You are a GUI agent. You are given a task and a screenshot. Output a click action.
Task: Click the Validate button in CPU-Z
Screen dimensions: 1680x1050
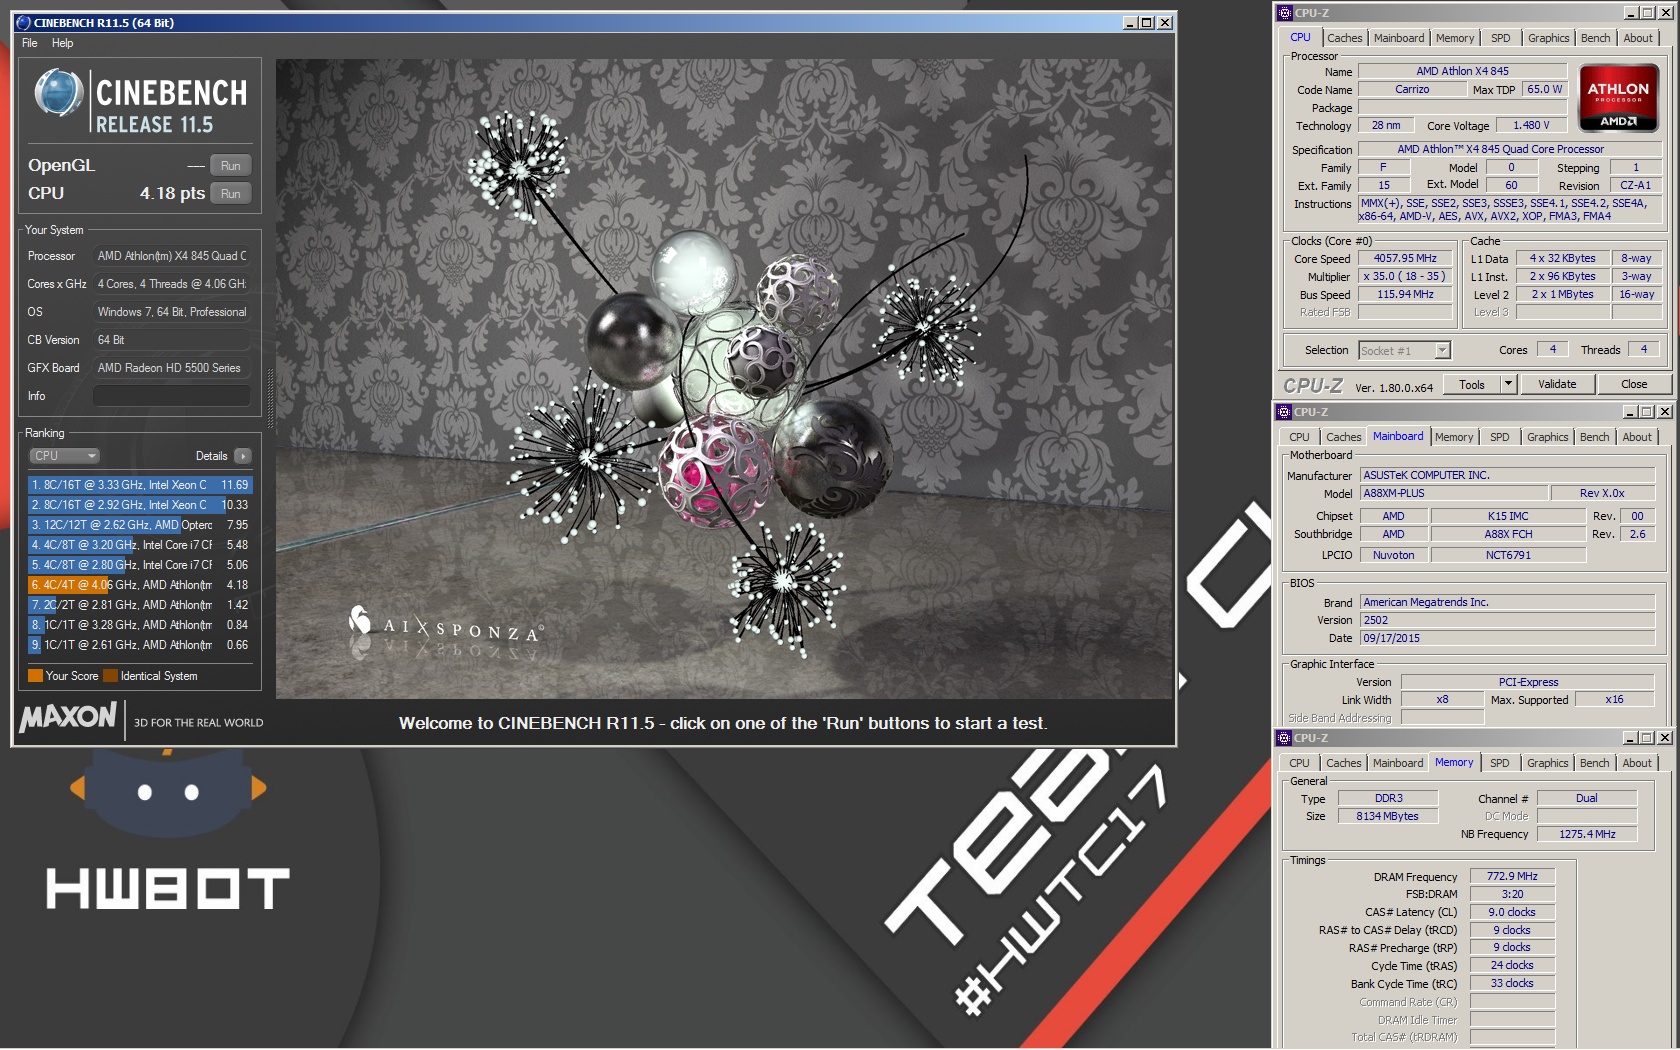click(x=1557, y=384)
